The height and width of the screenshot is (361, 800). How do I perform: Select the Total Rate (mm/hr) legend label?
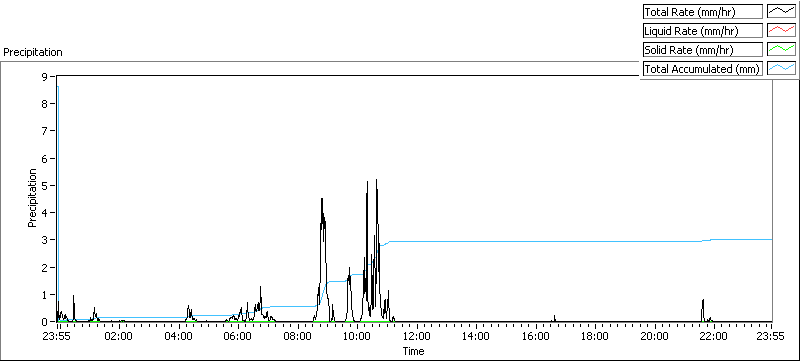703,11
